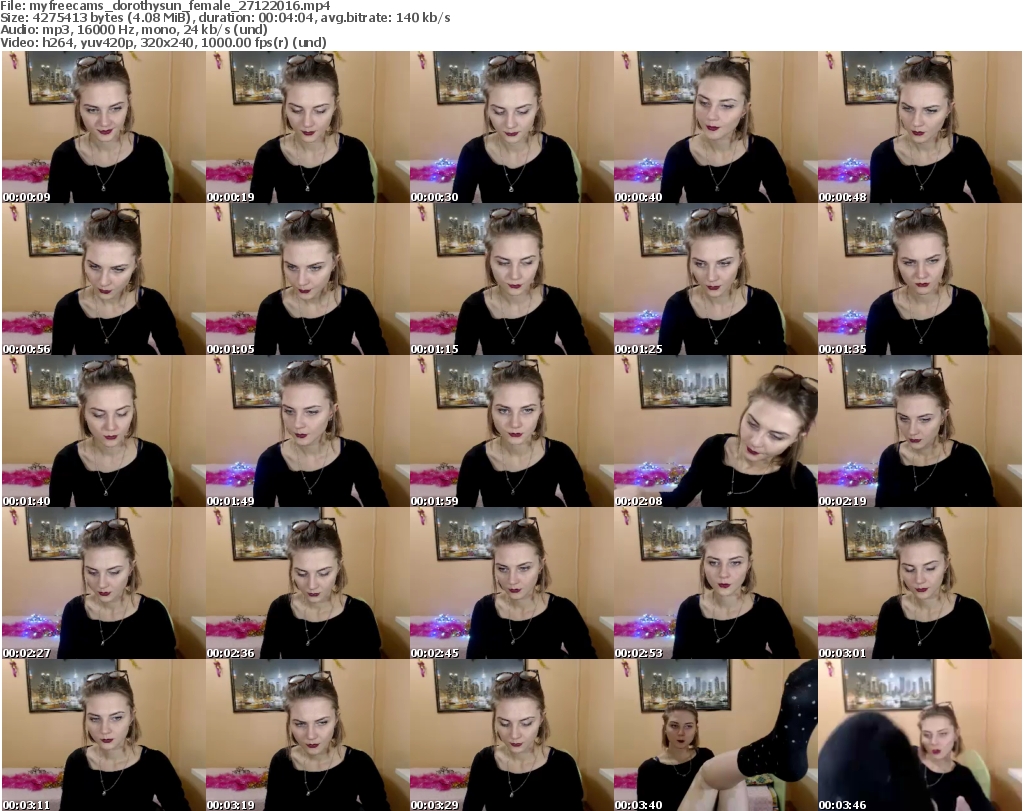This screenshot has width=1024, height=811.
Task: Choose the thumbnail at 00:03:11
Action: coord(104,735)
